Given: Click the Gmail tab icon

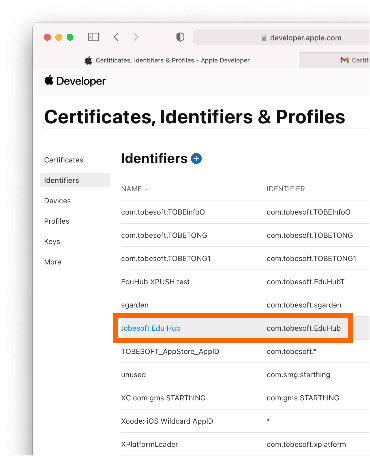Looking at the screenshot, I should tap(344, 60).
